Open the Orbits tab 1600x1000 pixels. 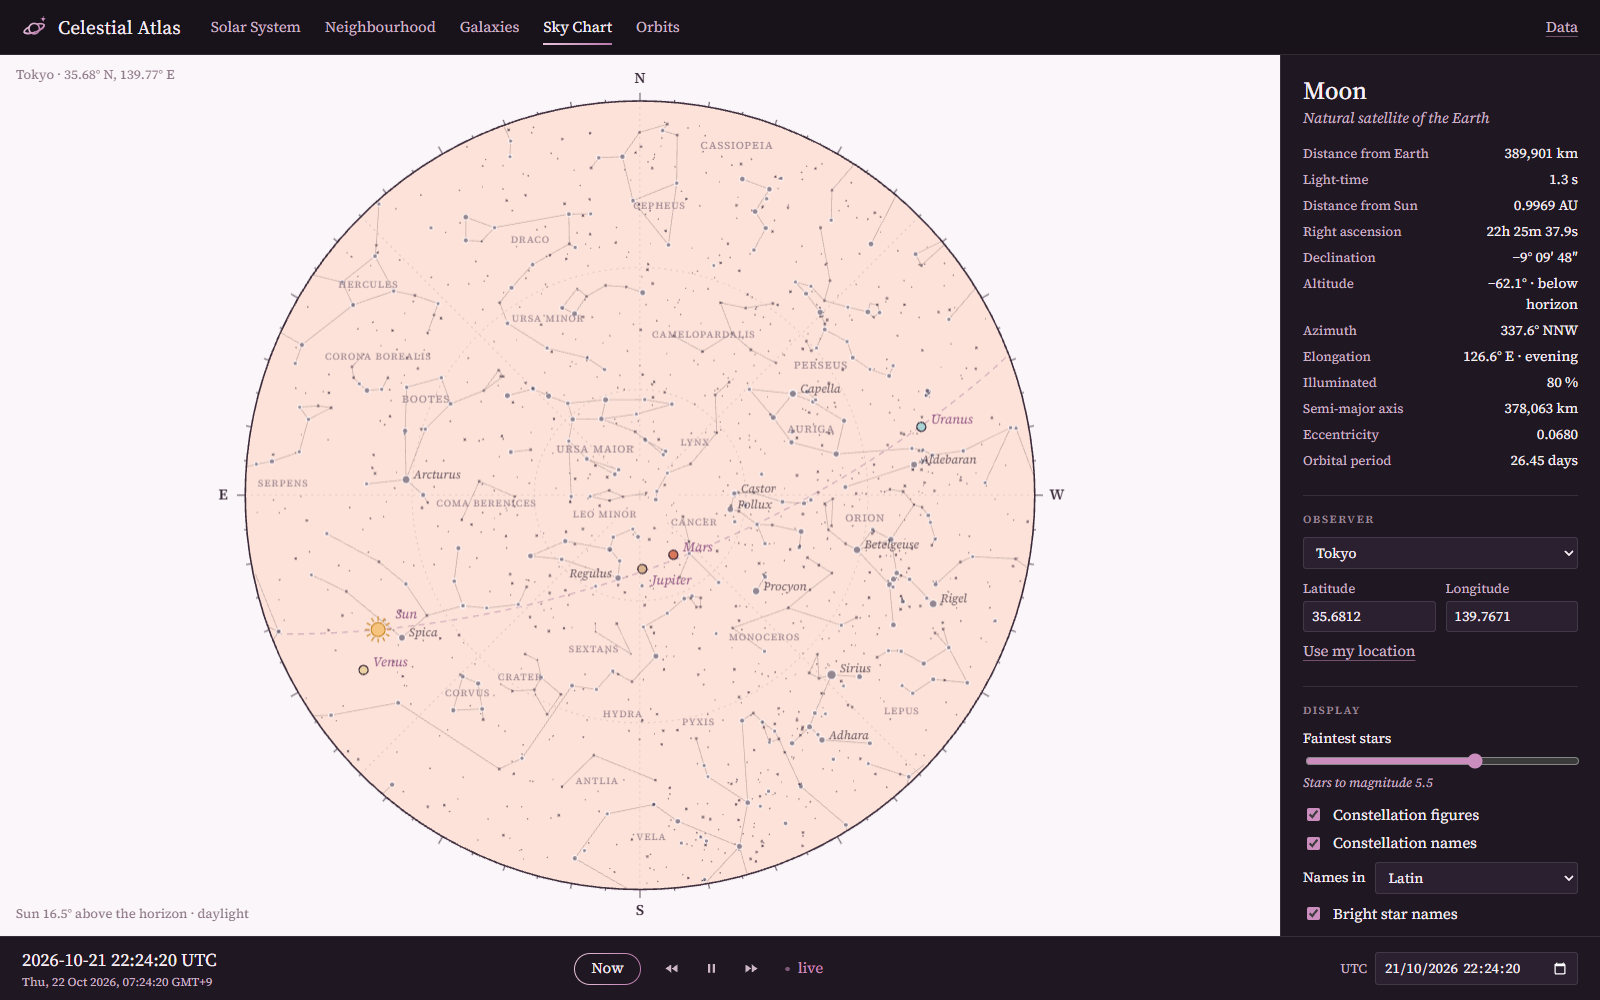[657, 27]
